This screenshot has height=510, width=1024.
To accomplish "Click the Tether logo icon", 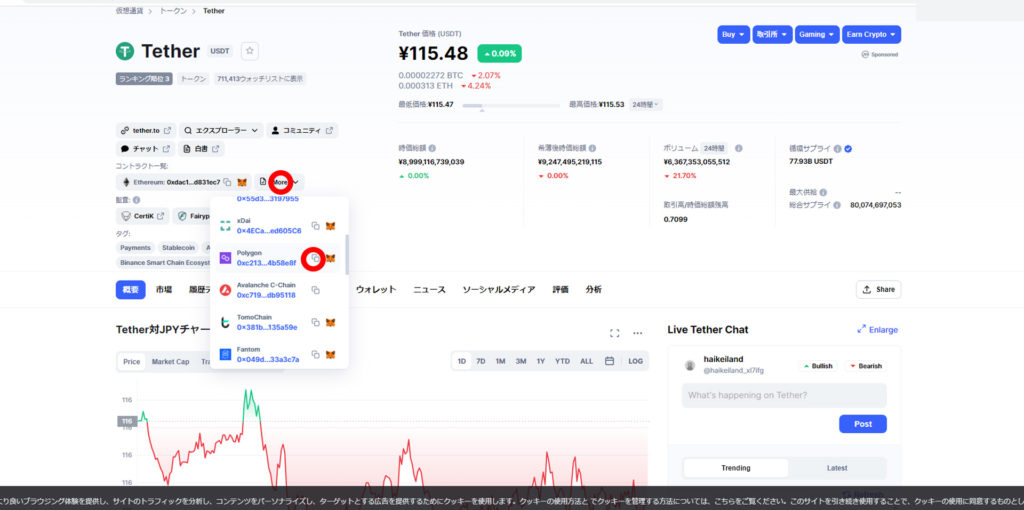I will [125, 51].
